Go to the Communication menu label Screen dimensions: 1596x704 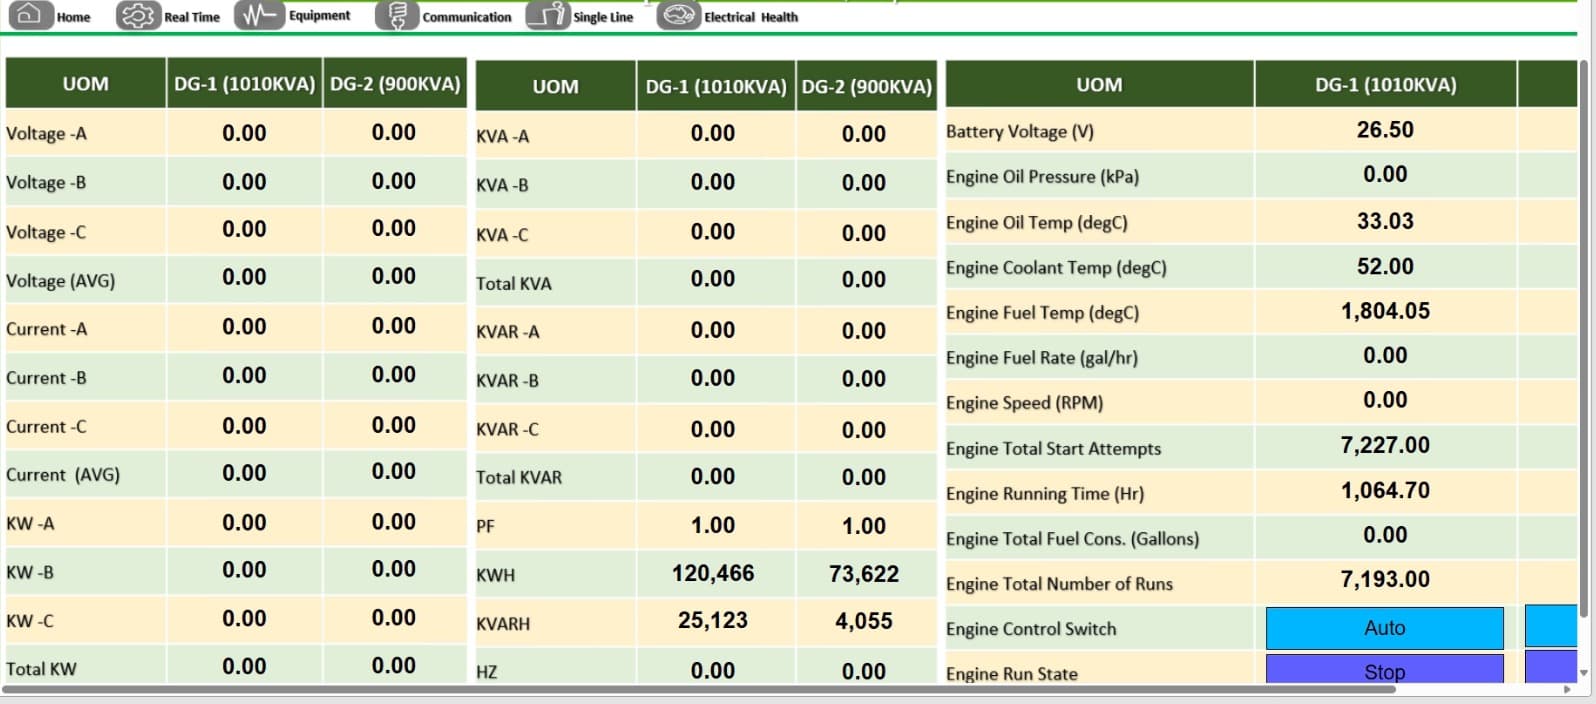466,17
